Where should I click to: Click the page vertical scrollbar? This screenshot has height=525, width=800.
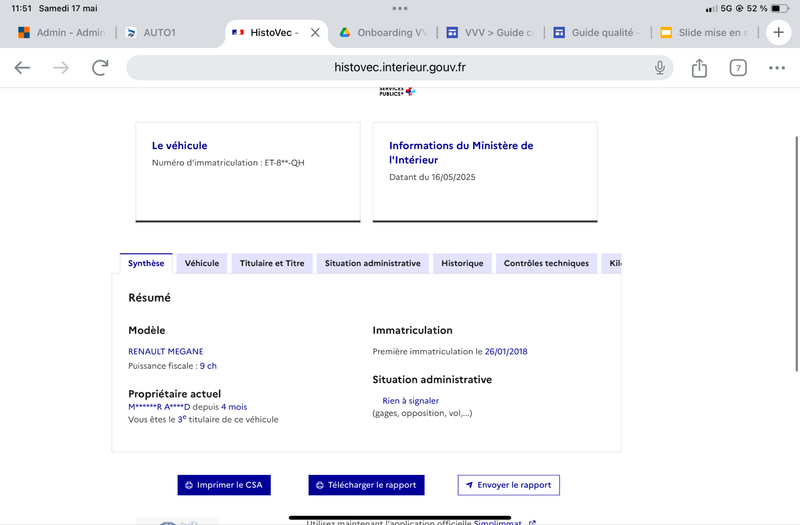796,254
